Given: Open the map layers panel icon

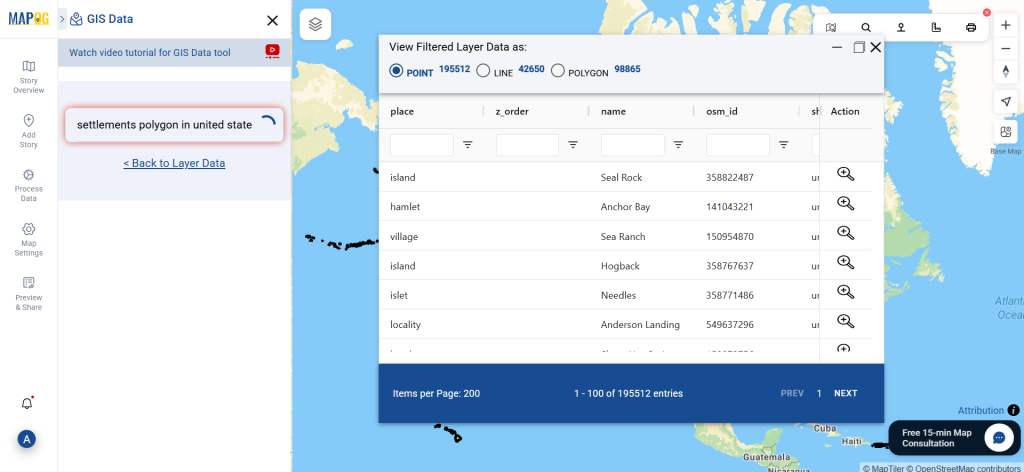Looking at the screenshot, I should coord(315,25).
